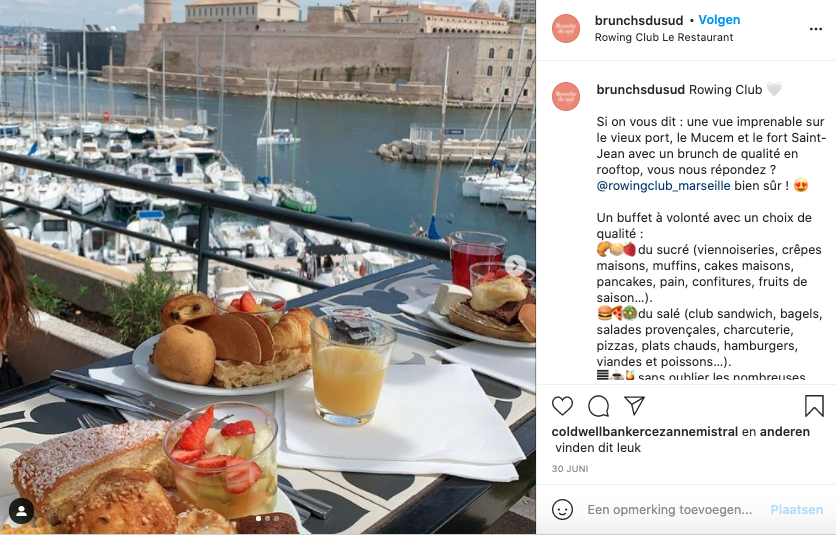Open the 30 JUNI post date link

click(570, 469)
